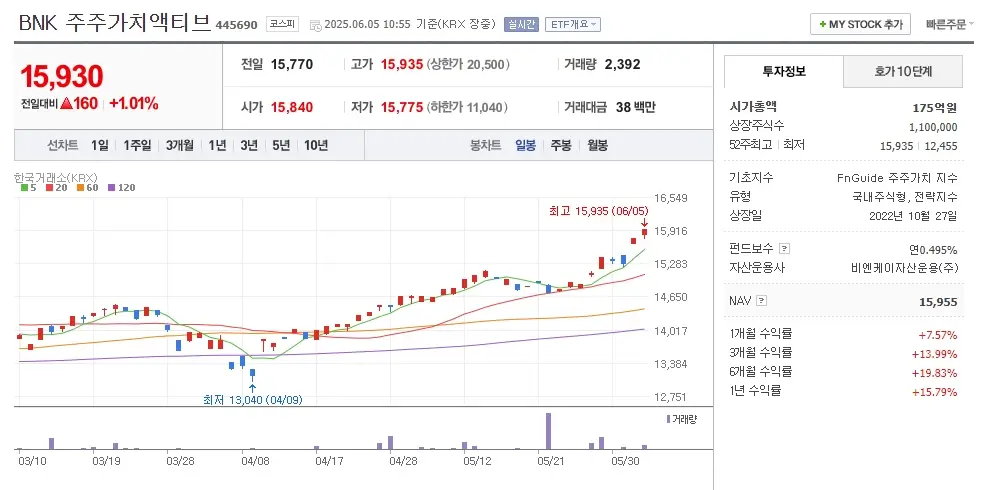Click the help icon next to 펀드보수
Viewport: 992px width, 490px height.
pyautogui.click(x=784, y=249)
